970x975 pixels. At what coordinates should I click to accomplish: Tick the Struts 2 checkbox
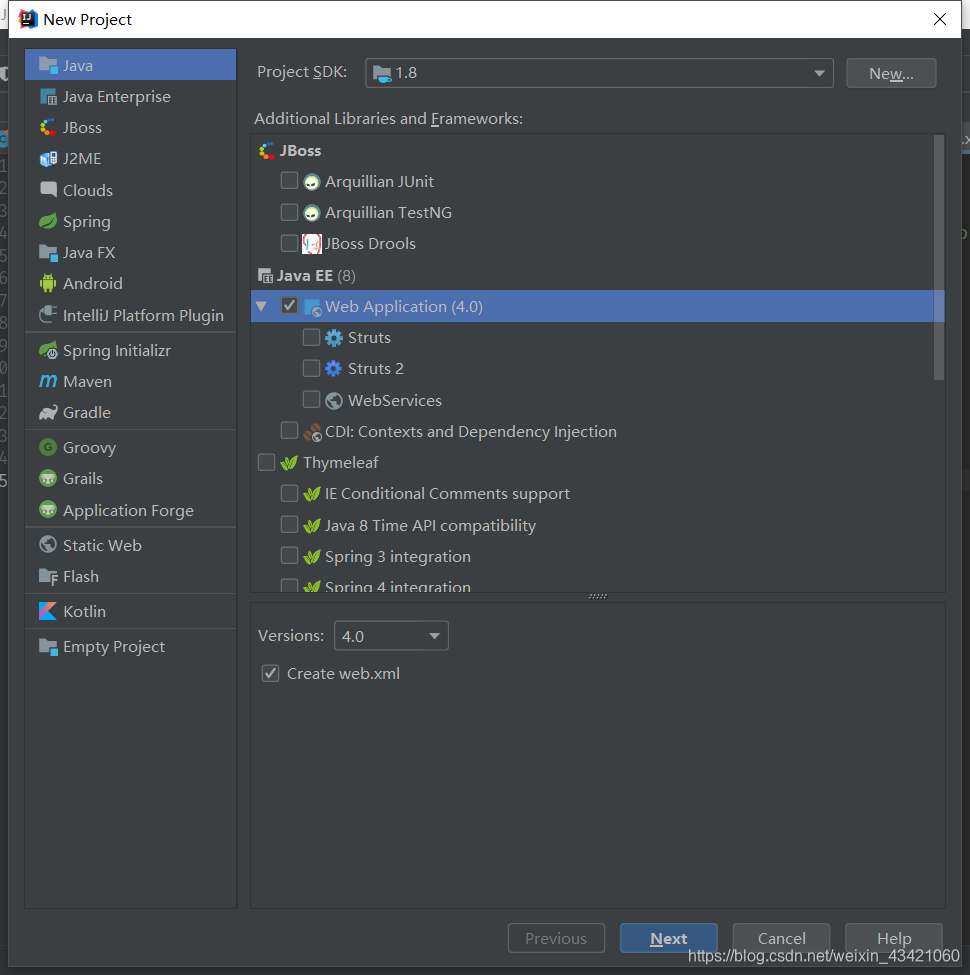click(311, 368)
